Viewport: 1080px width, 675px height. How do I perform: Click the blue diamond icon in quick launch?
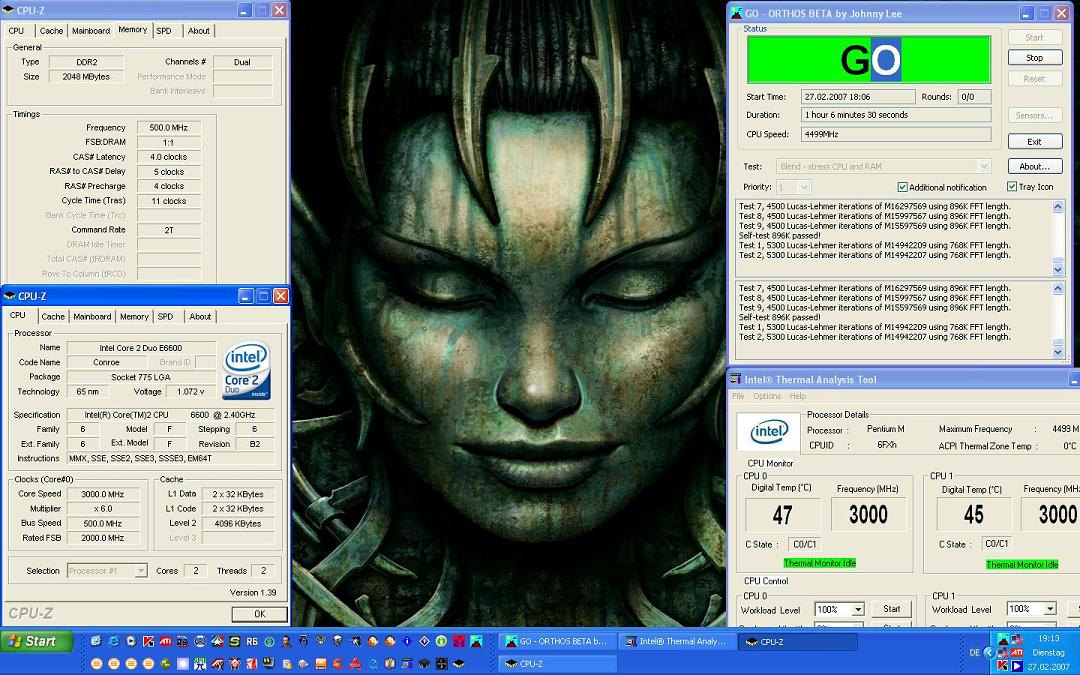coord(424,641)
